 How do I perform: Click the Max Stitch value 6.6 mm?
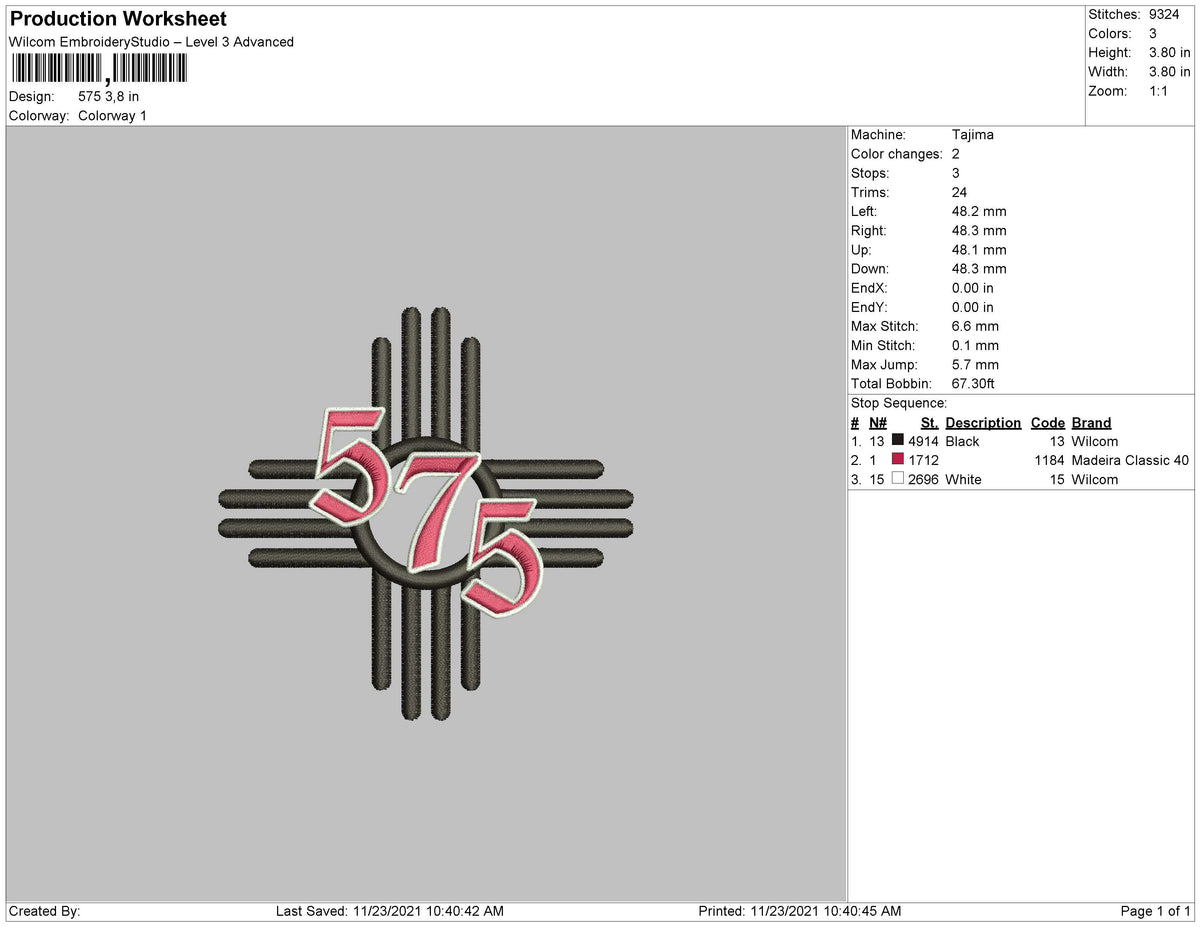975,326
